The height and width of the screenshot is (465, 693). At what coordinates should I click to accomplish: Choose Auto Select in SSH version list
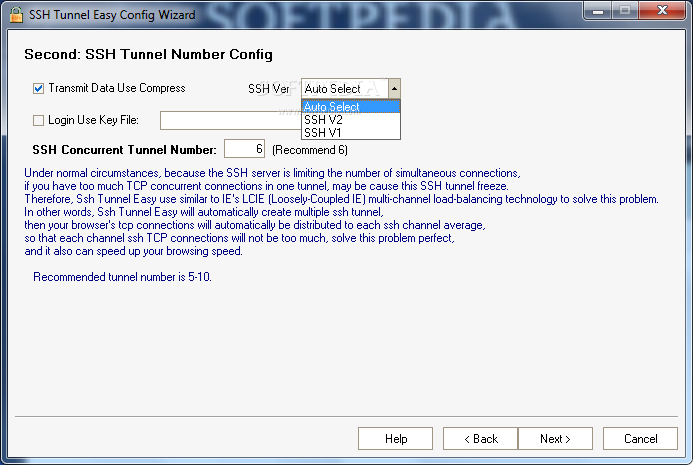tap(351, 107)
